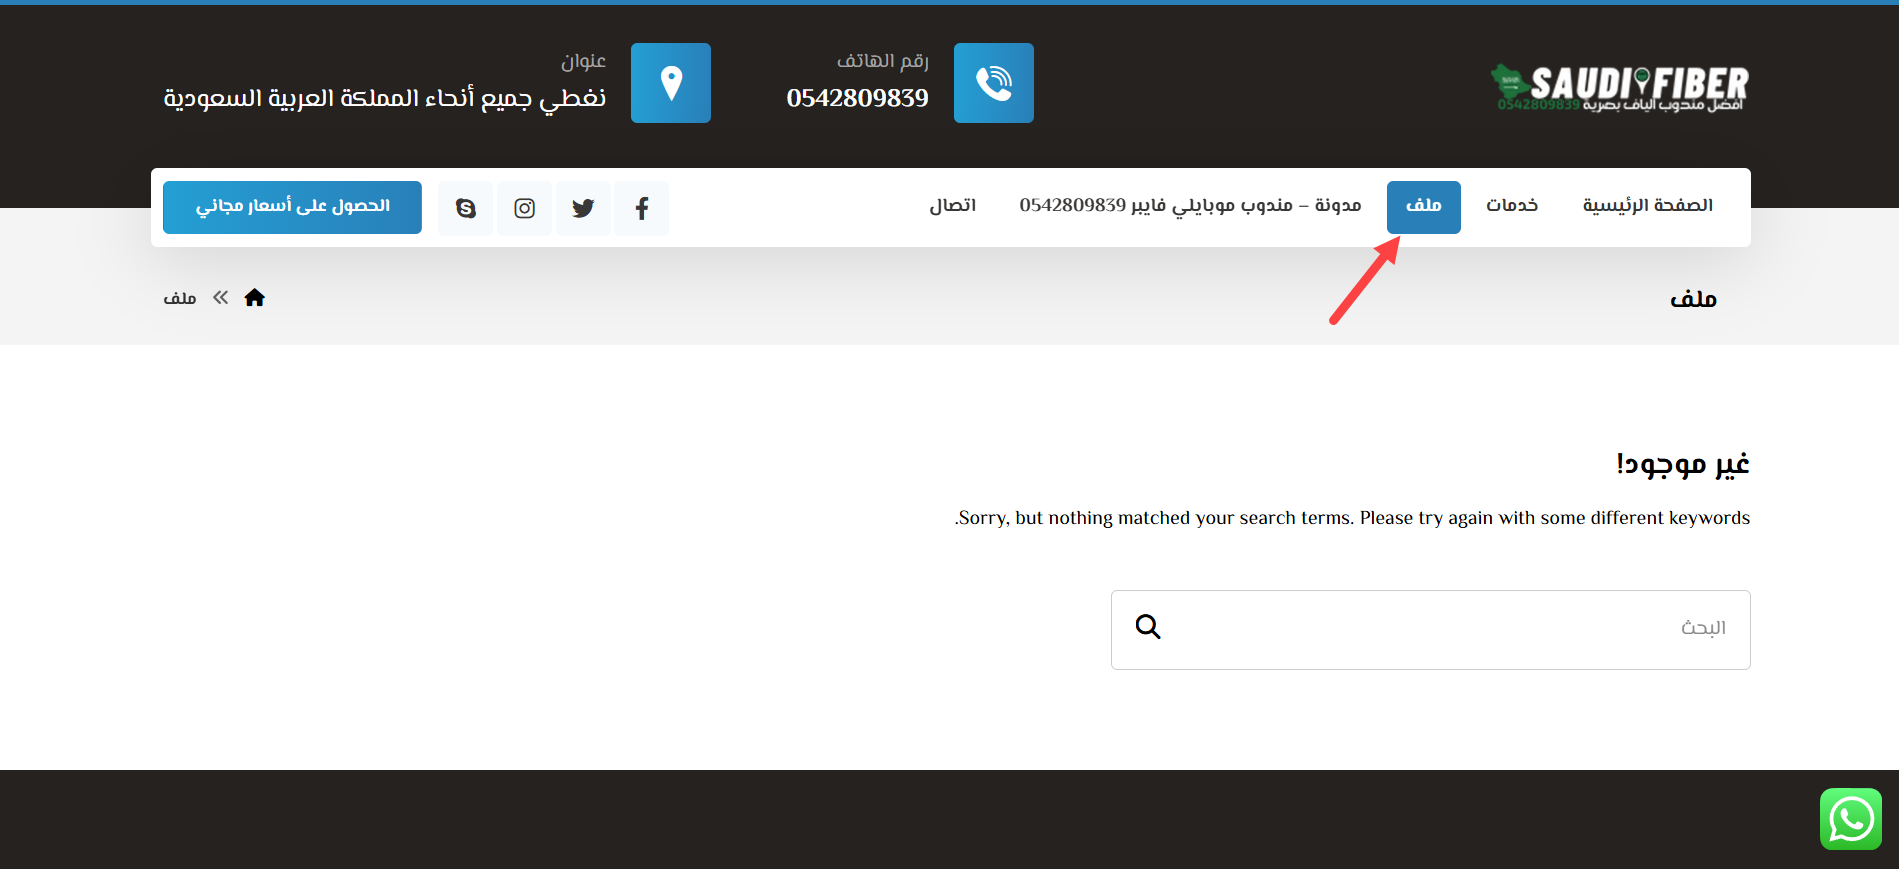
Task: Click into the البحث search field
Action: (x=1431, y=630)
